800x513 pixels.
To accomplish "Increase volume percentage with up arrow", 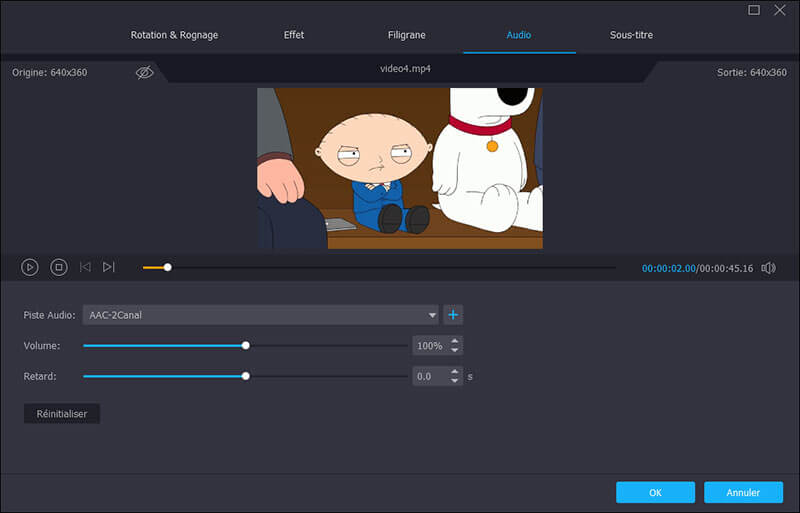I will point(455,341).
